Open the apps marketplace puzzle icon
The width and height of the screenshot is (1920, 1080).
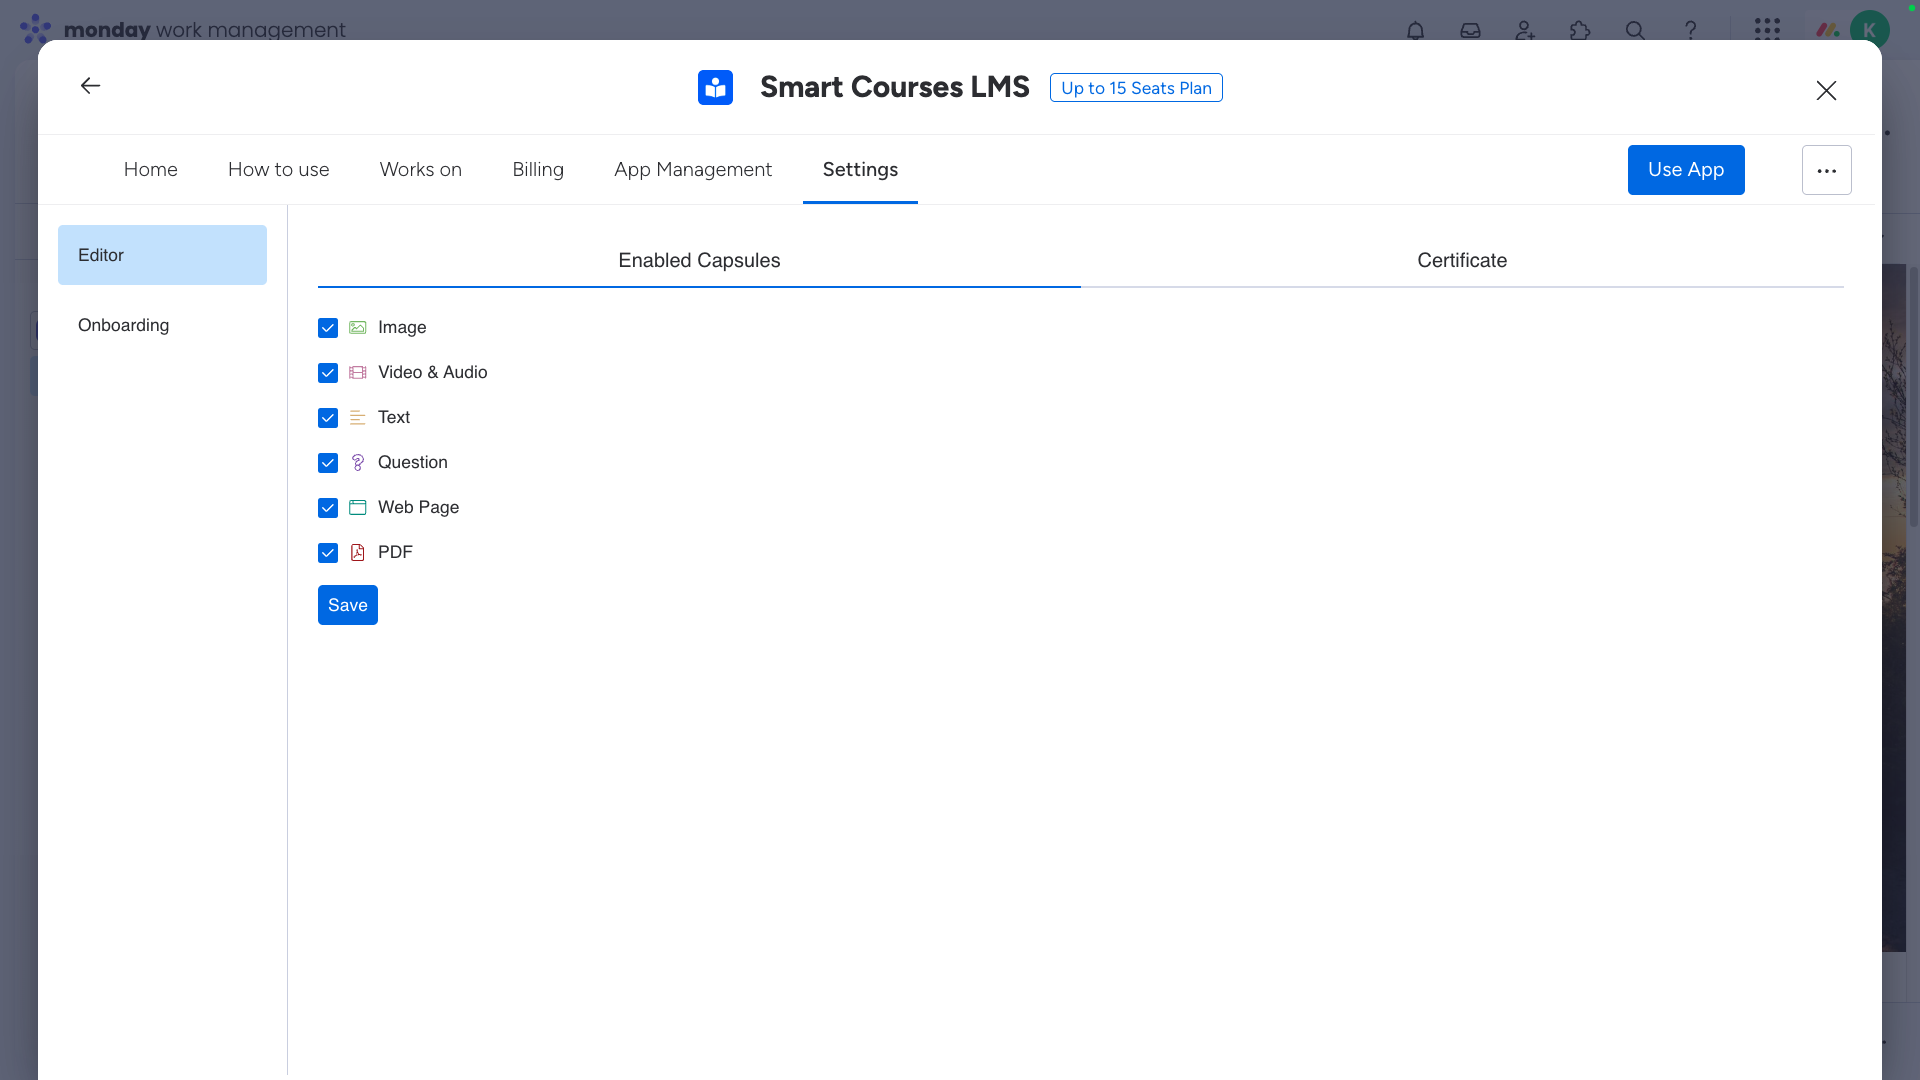pyautogui.click(x=1580, y=30)
